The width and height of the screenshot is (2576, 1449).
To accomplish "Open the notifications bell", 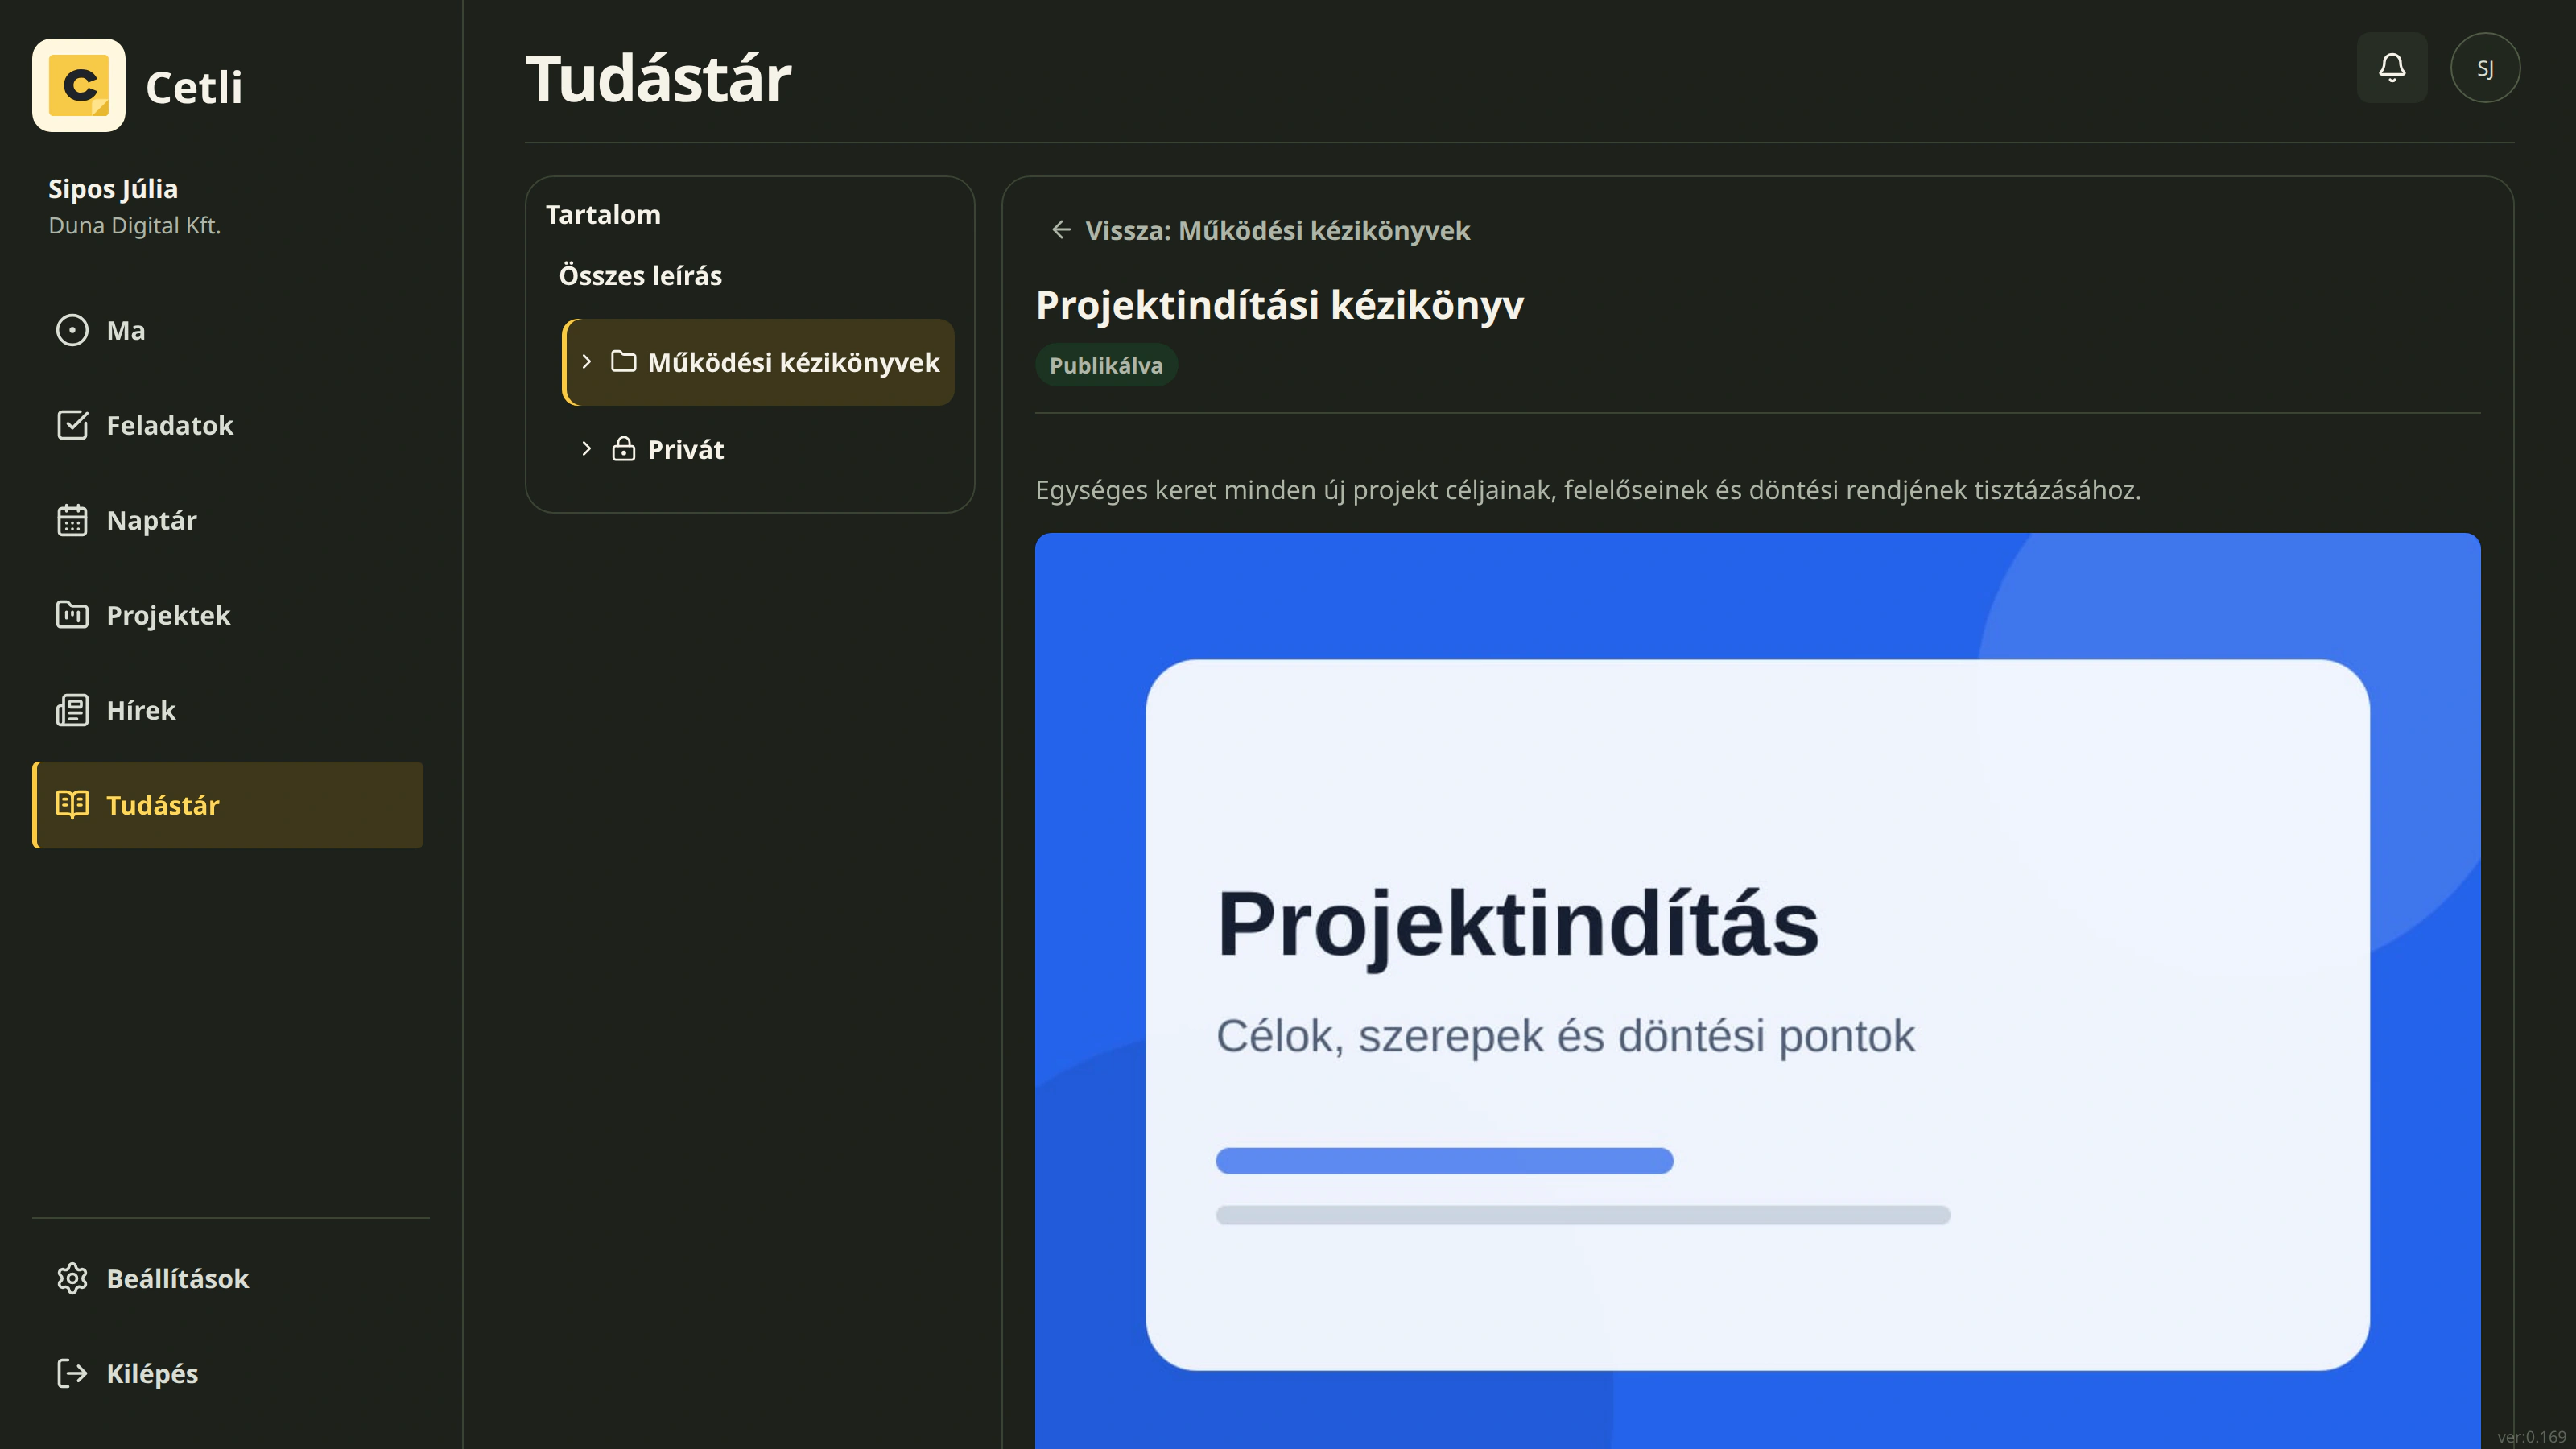I will (x=2392, y=68).
